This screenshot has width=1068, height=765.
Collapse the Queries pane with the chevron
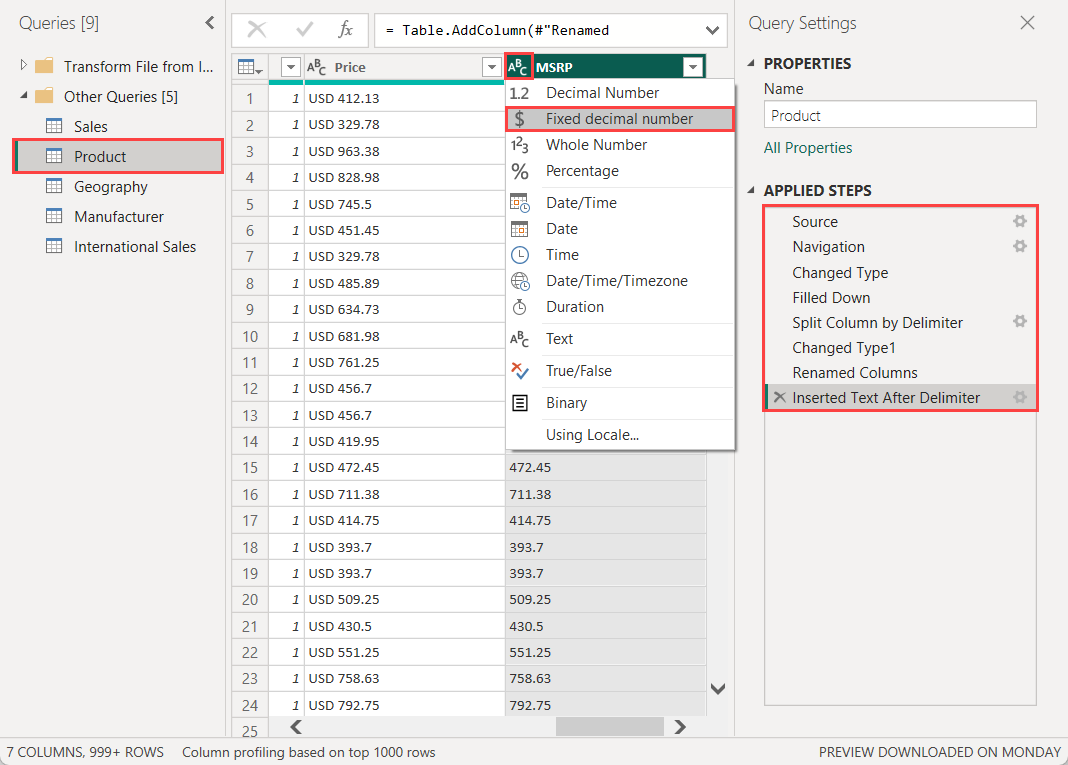[210, 23]
